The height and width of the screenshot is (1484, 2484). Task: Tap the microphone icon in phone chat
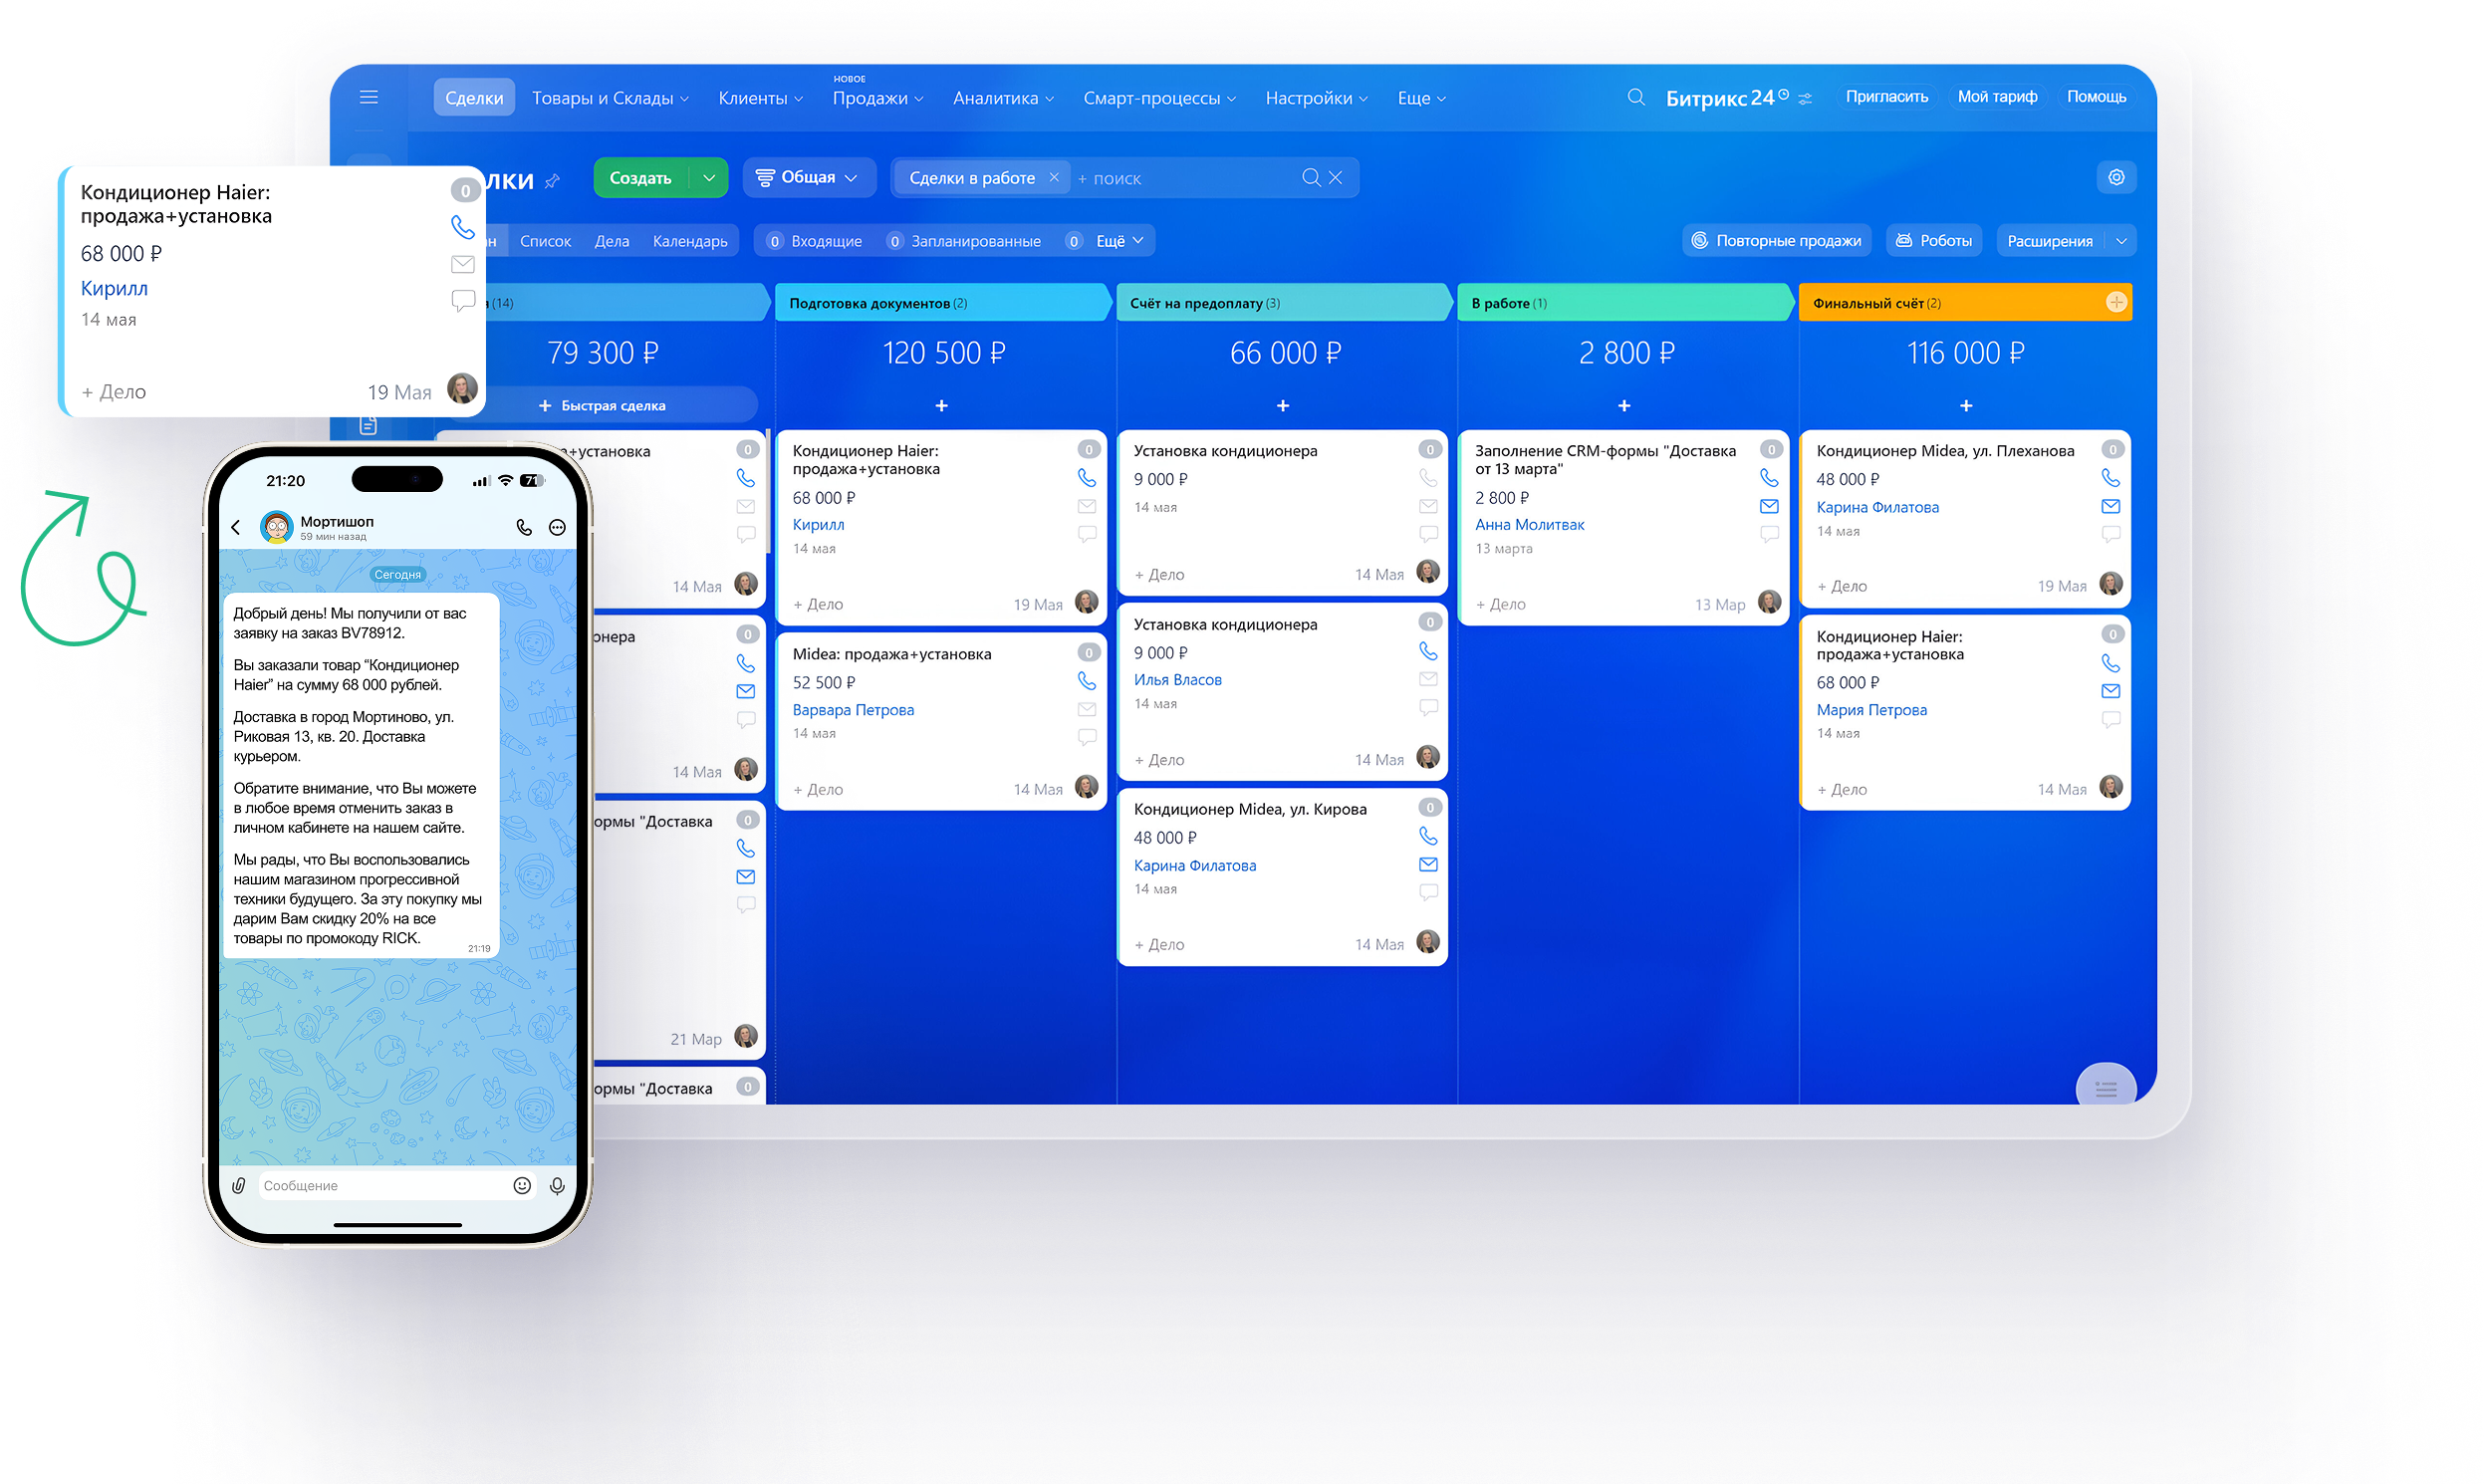pyautogui.click(x=557, y=1185)
